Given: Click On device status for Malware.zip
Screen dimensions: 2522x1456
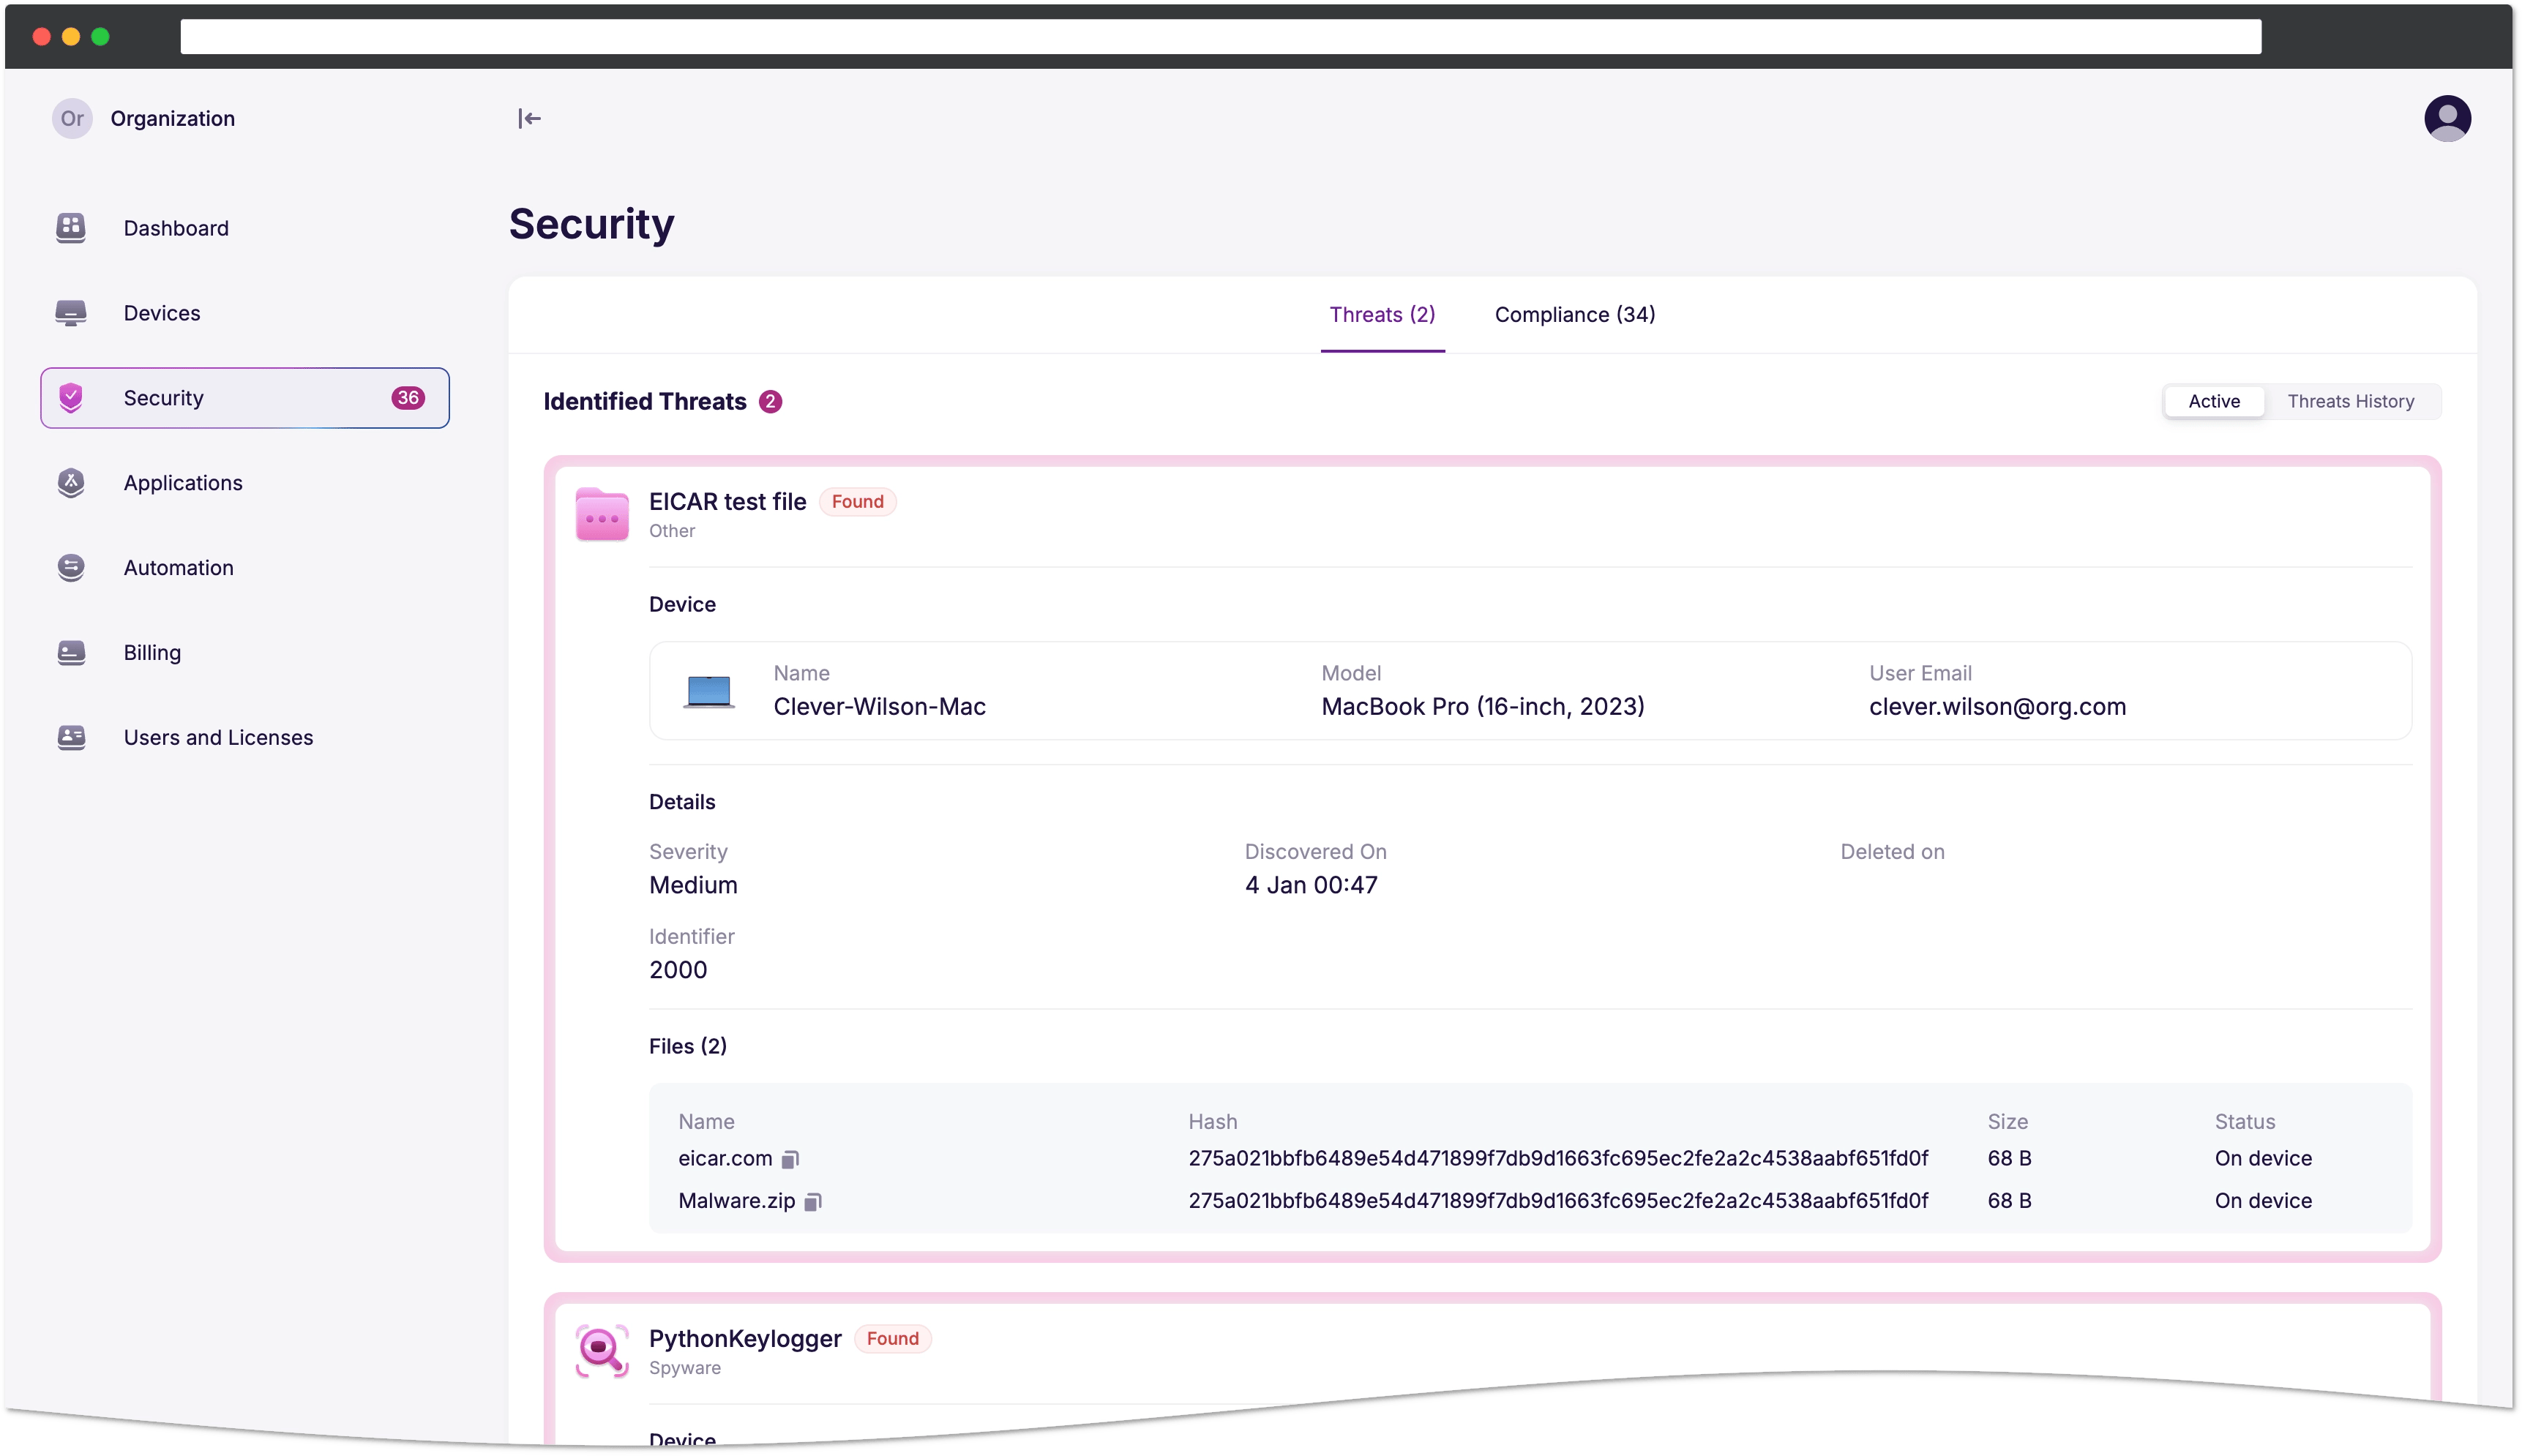Looking at the screenshot, I should tap(2262, 1201).
